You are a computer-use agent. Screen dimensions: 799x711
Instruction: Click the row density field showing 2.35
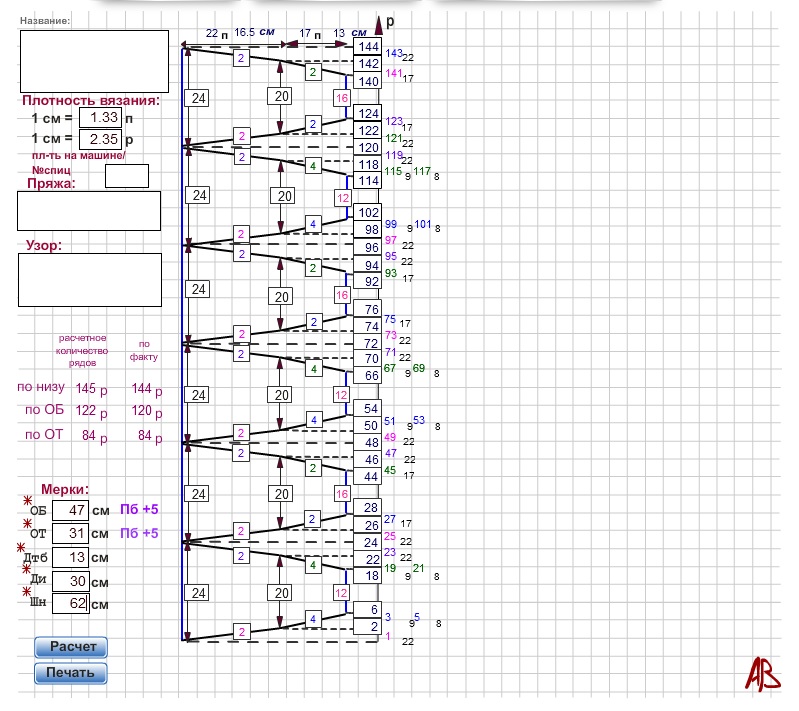click(x=99, y=139)
